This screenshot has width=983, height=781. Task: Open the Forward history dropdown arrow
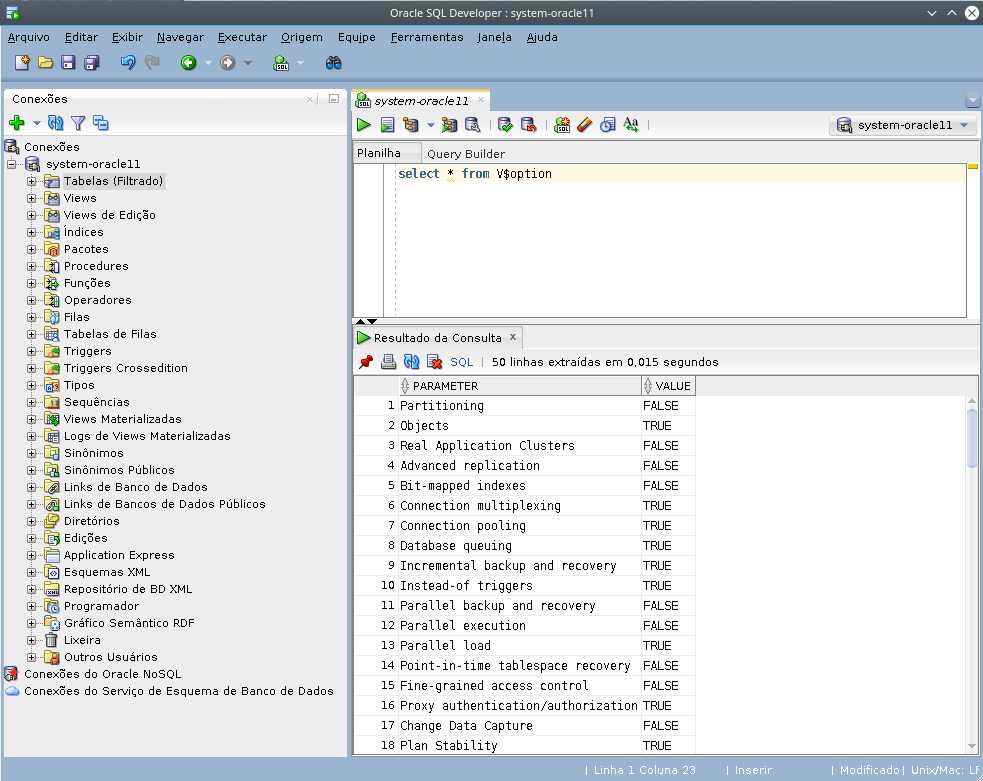tap(248, 63)
